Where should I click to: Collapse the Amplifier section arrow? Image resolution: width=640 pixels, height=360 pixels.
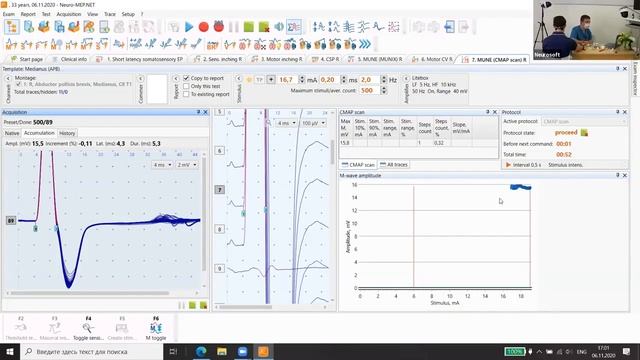coord(407,78)
